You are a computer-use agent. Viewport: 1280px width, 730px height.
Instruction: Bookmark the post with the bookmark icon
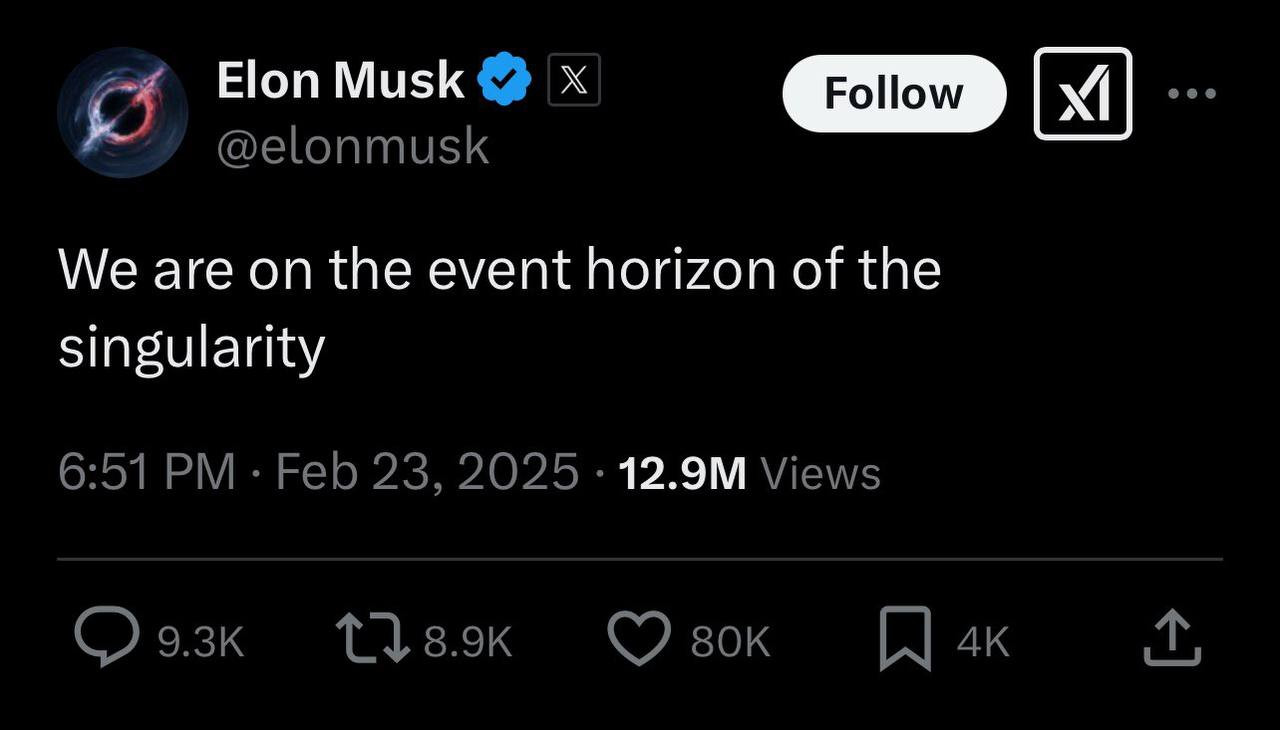[x=905, y=640]
